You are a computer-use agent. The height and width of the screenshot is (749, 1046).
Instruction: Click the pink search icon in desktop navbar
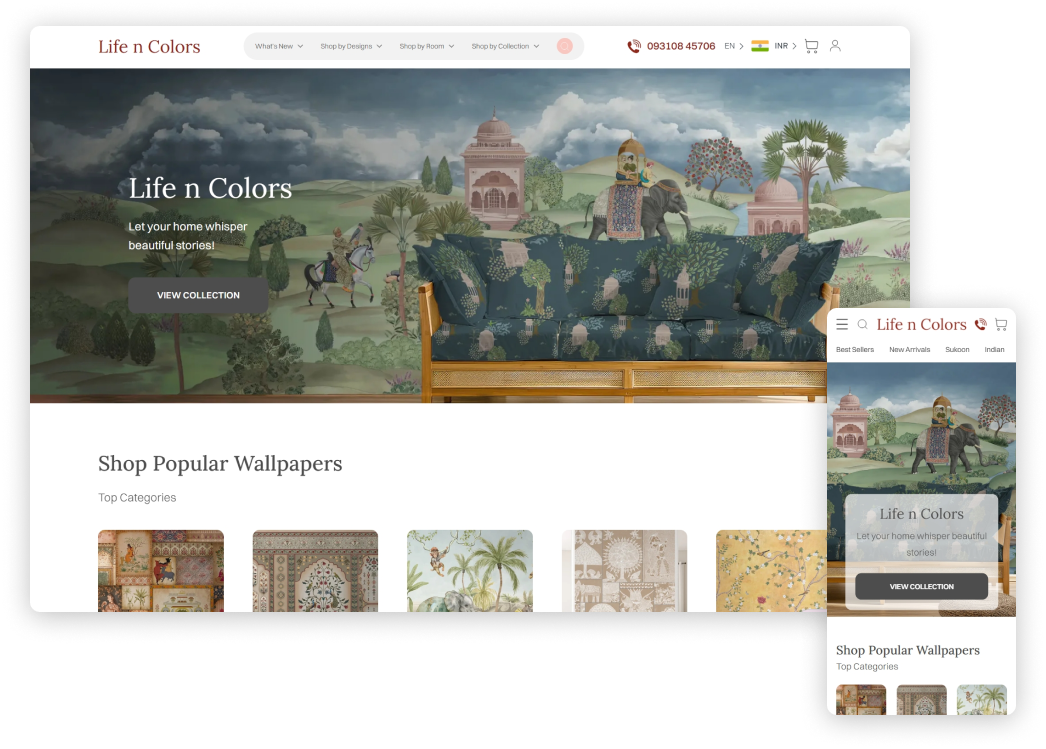tap(565, 46)
